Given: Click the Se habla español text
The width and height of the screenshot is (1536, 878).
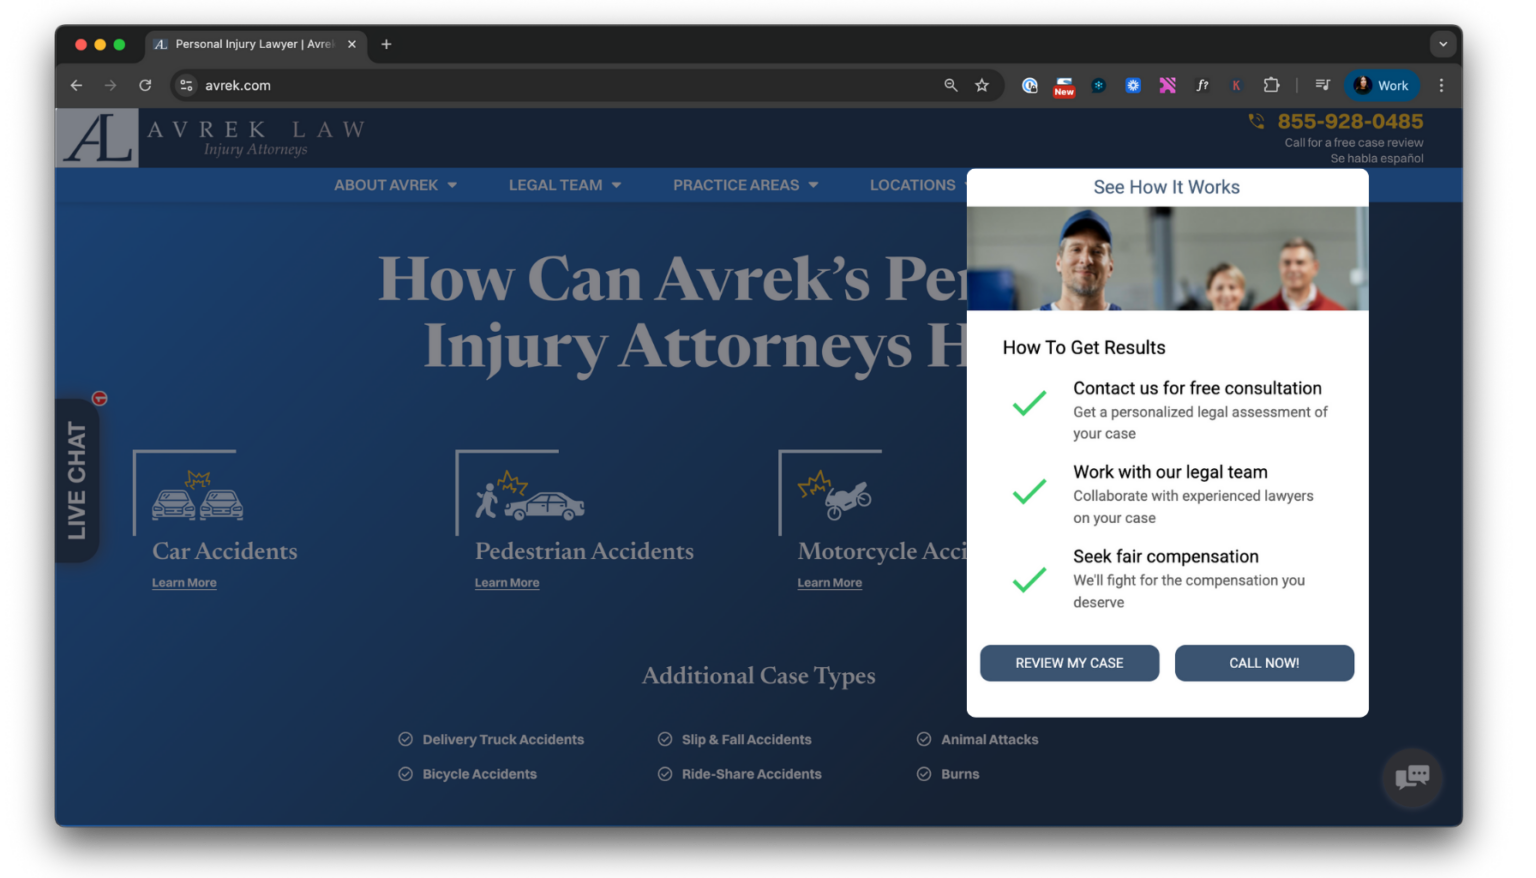Looking at the screenshot, I should click(1377, 159).
